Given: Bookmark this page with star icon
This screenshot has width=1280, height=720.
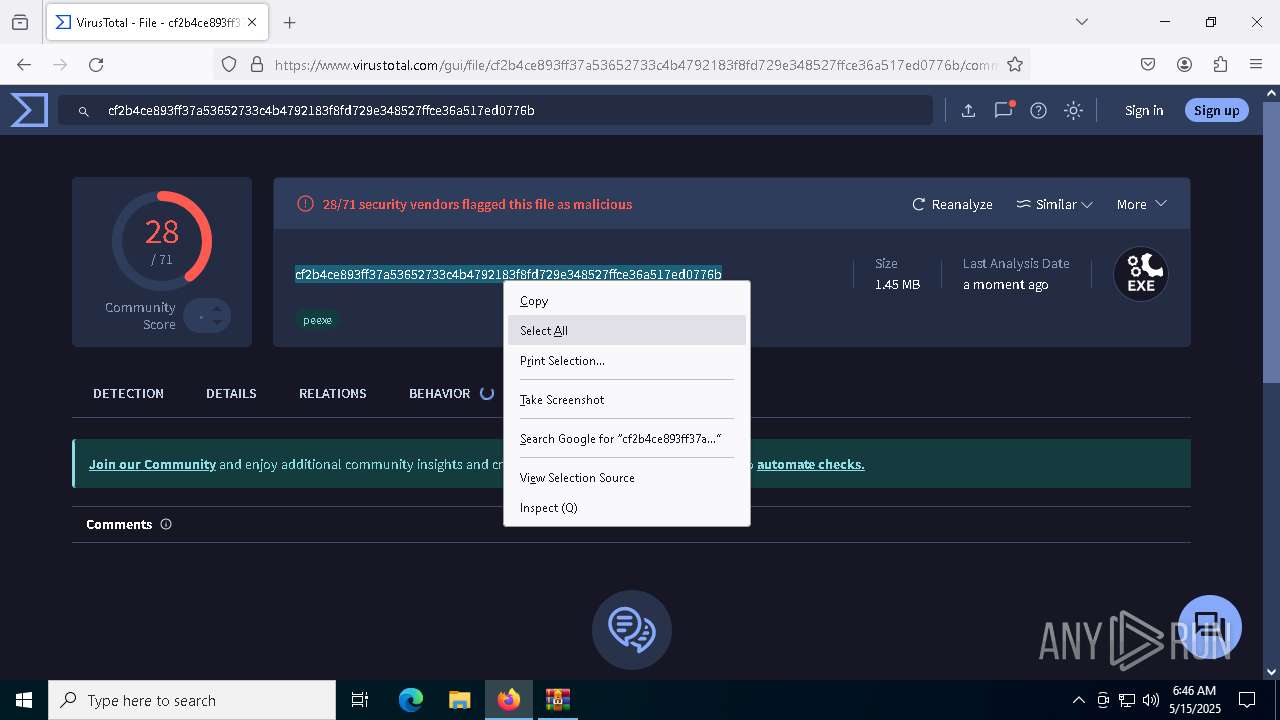Looking at the screenshot, I should pos(1015,64).
